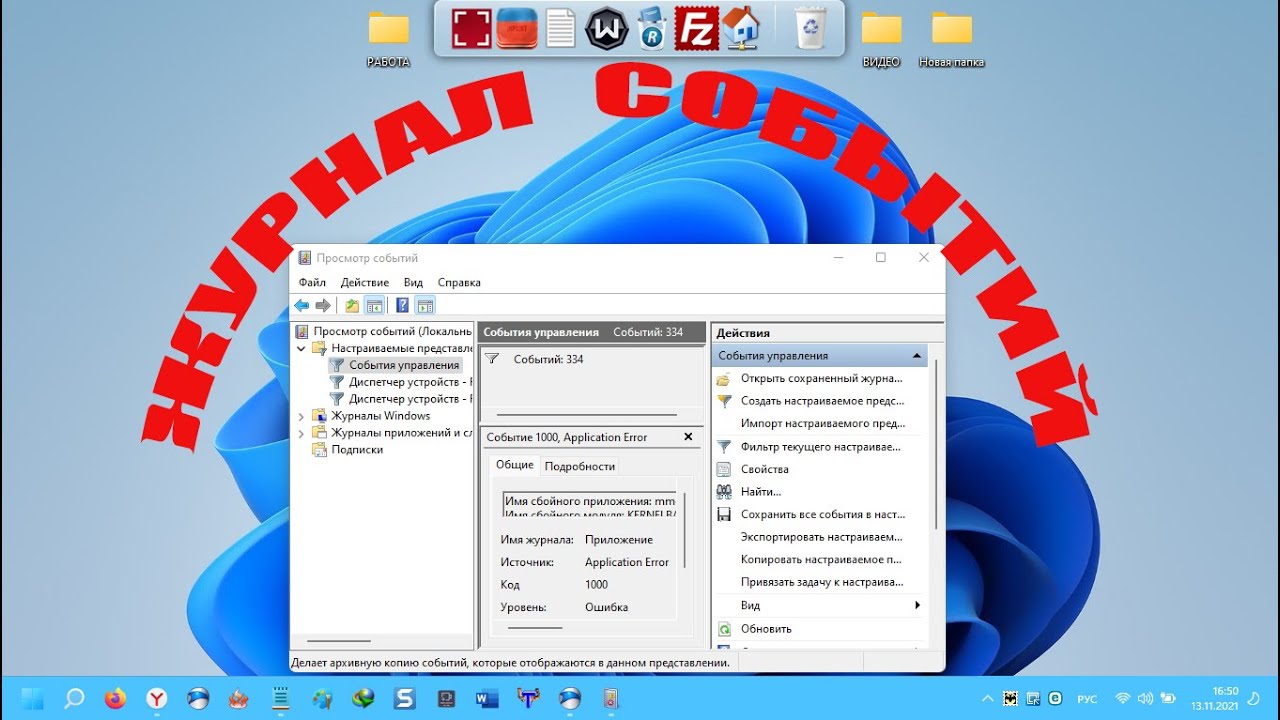The width and height of the screenshot is (1280, 720).
Task: Click the forward arrow in Event Viewer toolbar
Action: 323,306
